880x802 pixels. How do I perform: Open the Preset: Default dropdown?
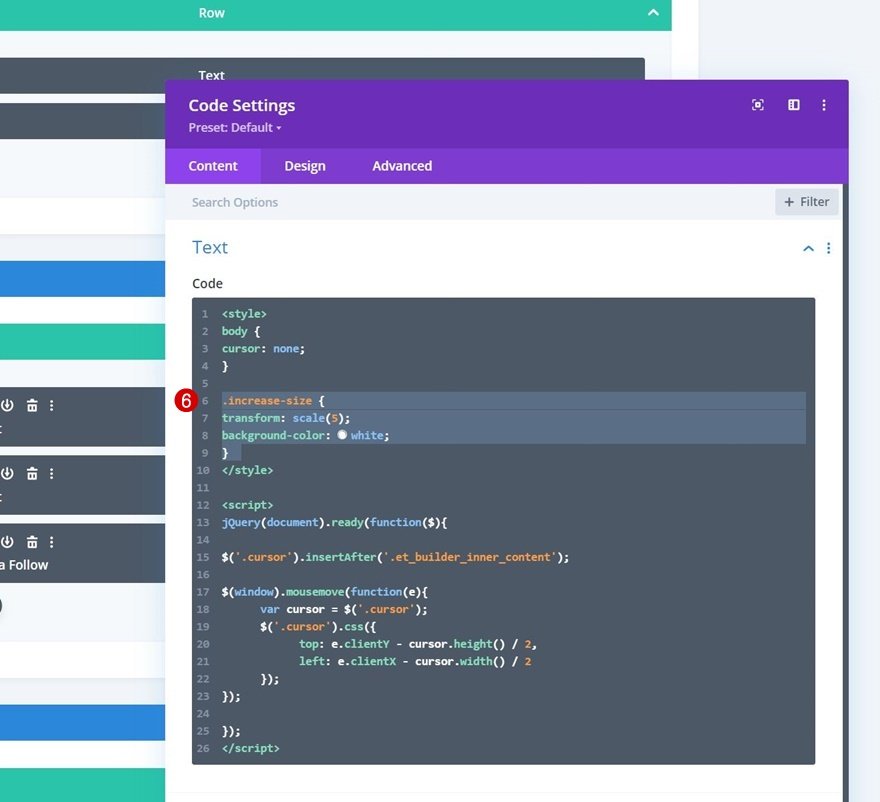coord(235,128)
